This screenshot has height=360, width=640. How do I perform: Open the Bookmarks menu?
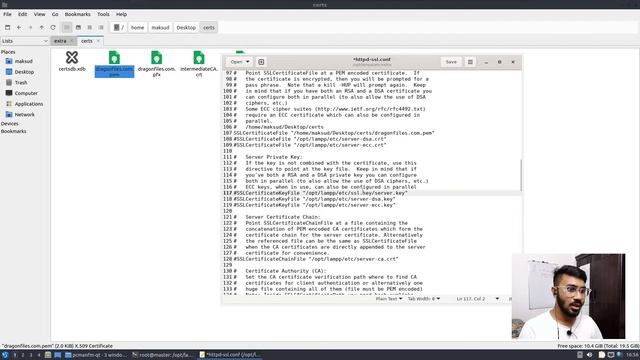pos(78,14)
